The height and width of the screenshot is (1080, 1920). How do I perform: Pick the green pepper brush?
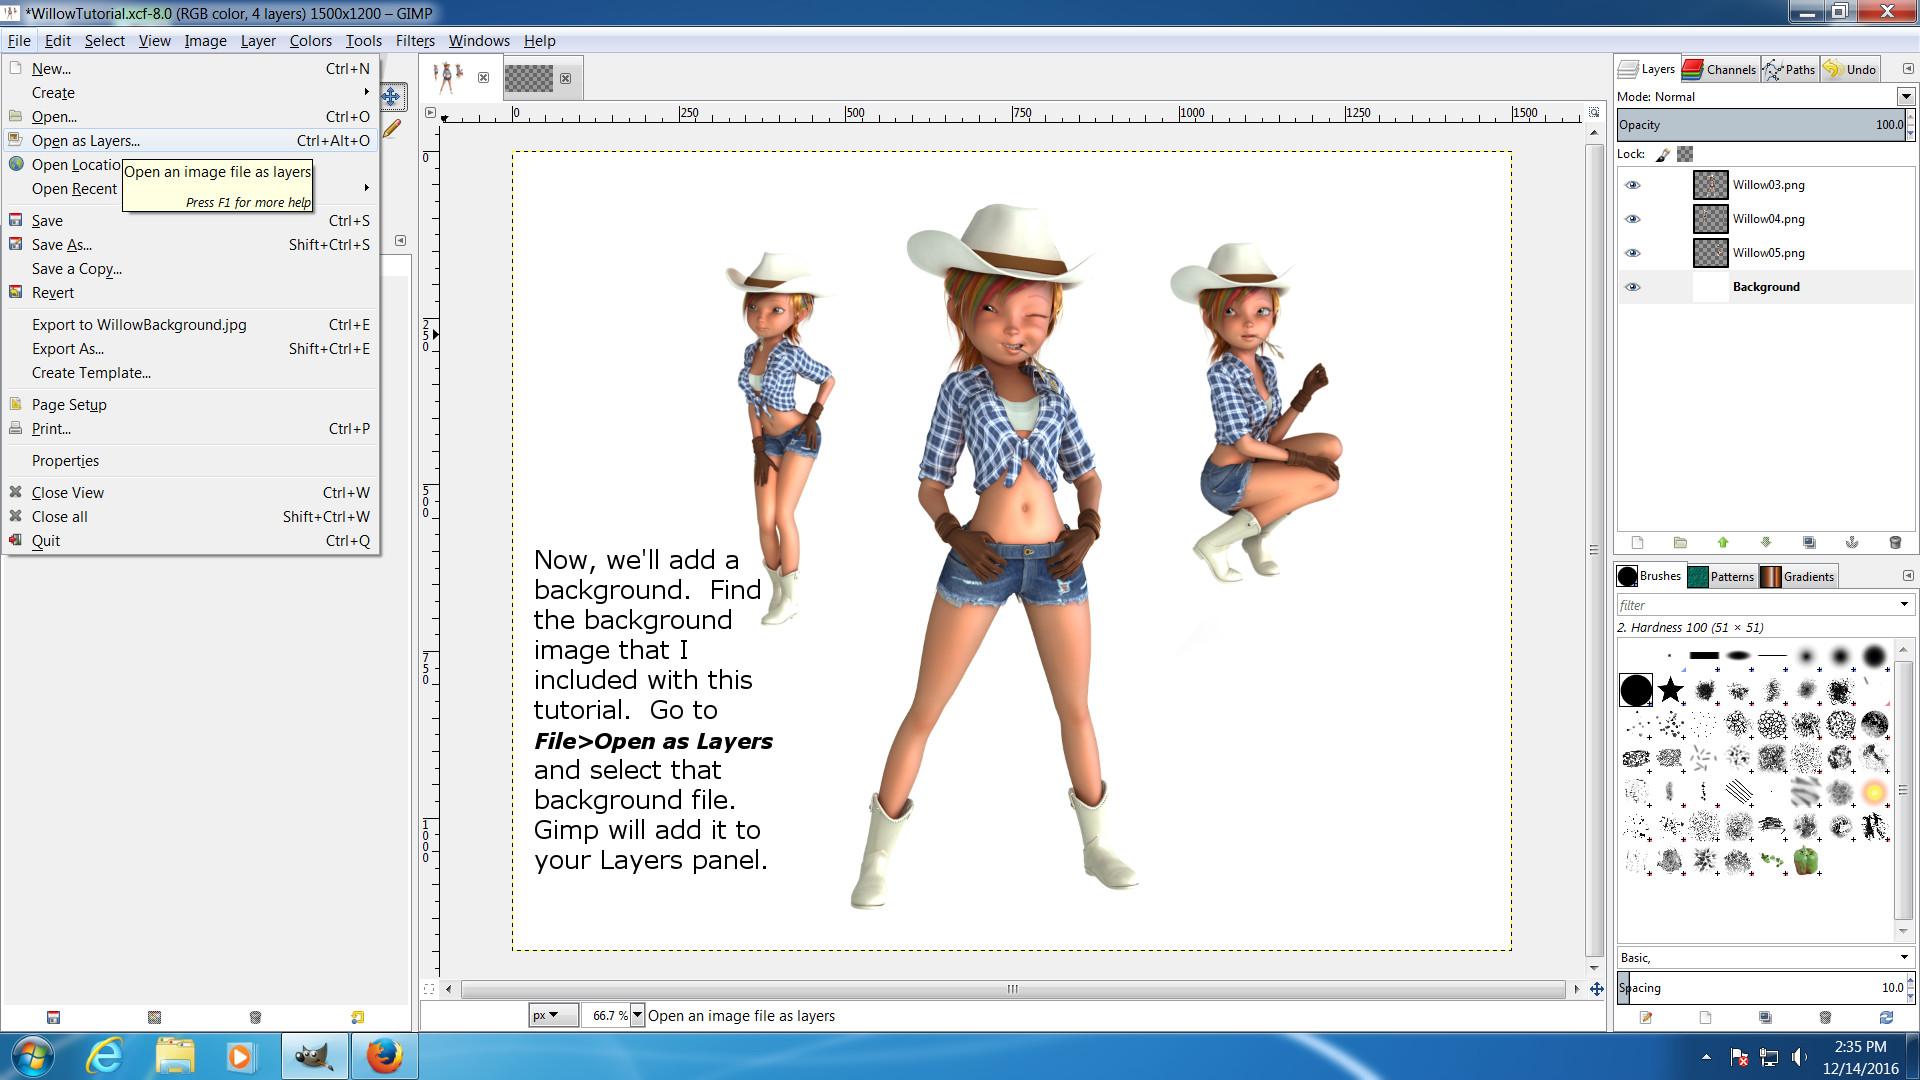[1806, 860]
